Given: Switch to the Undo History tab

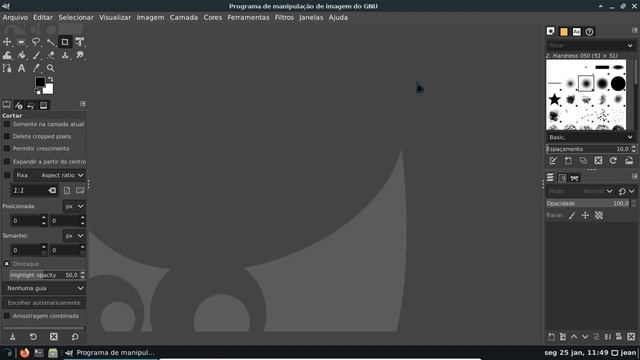Looking at the screenshot, I should coord(31,105).
